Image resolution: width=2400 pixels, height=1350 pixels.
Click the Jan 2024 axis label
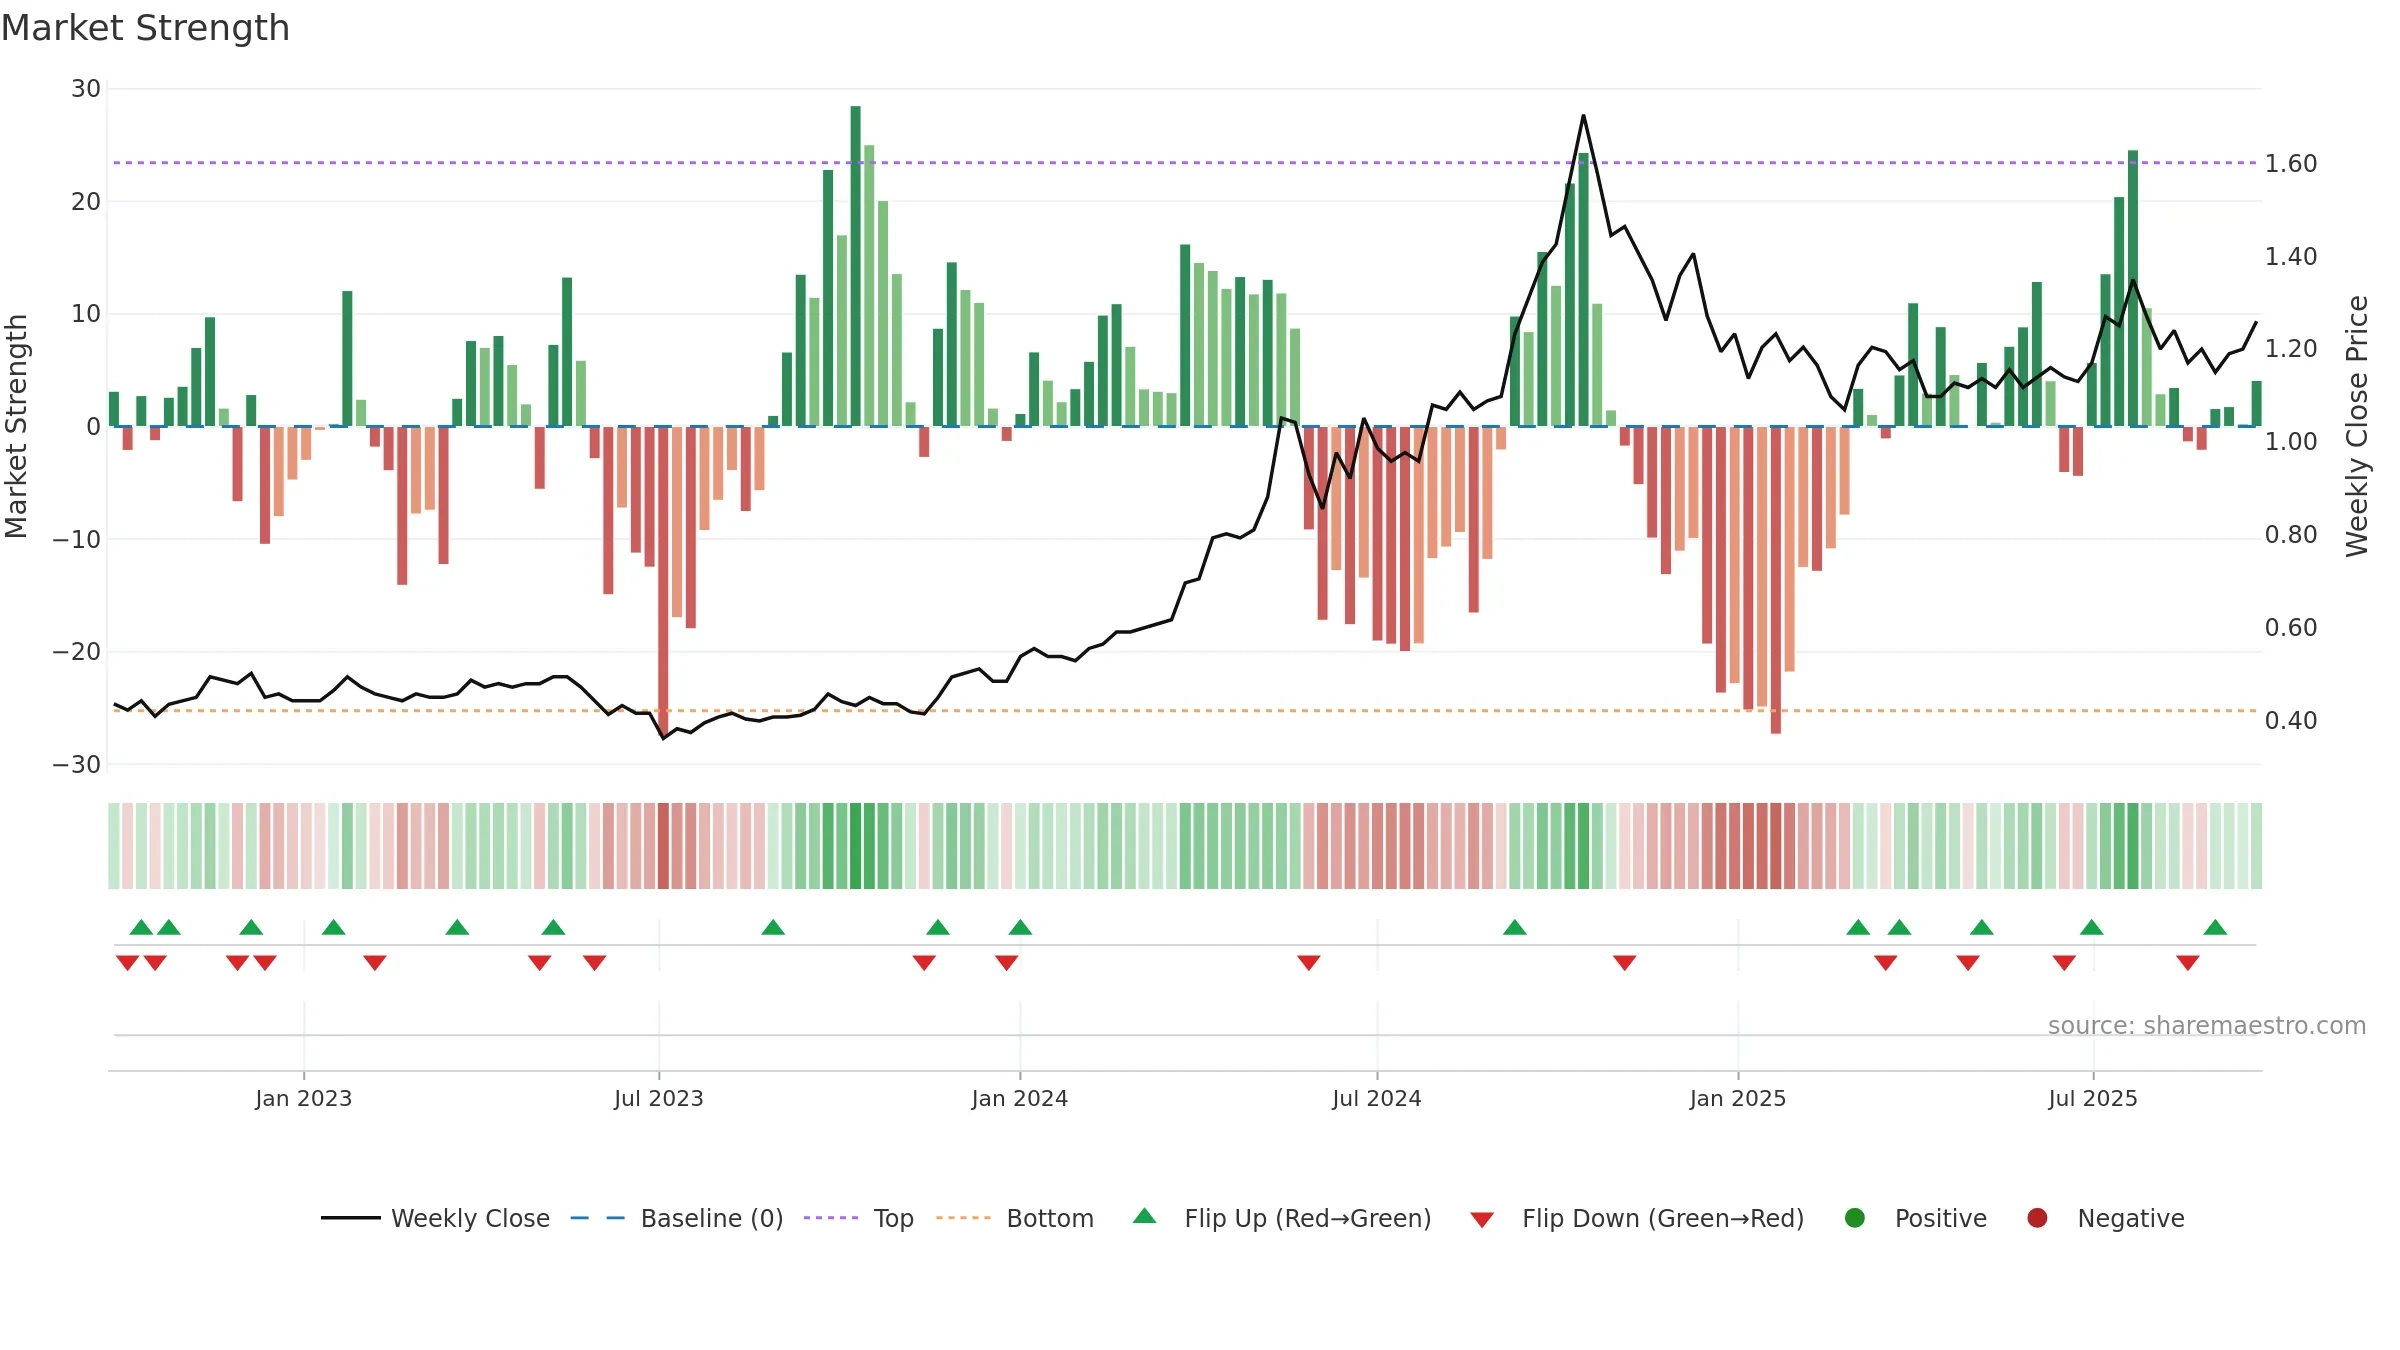click(x=1020, y=1098)
